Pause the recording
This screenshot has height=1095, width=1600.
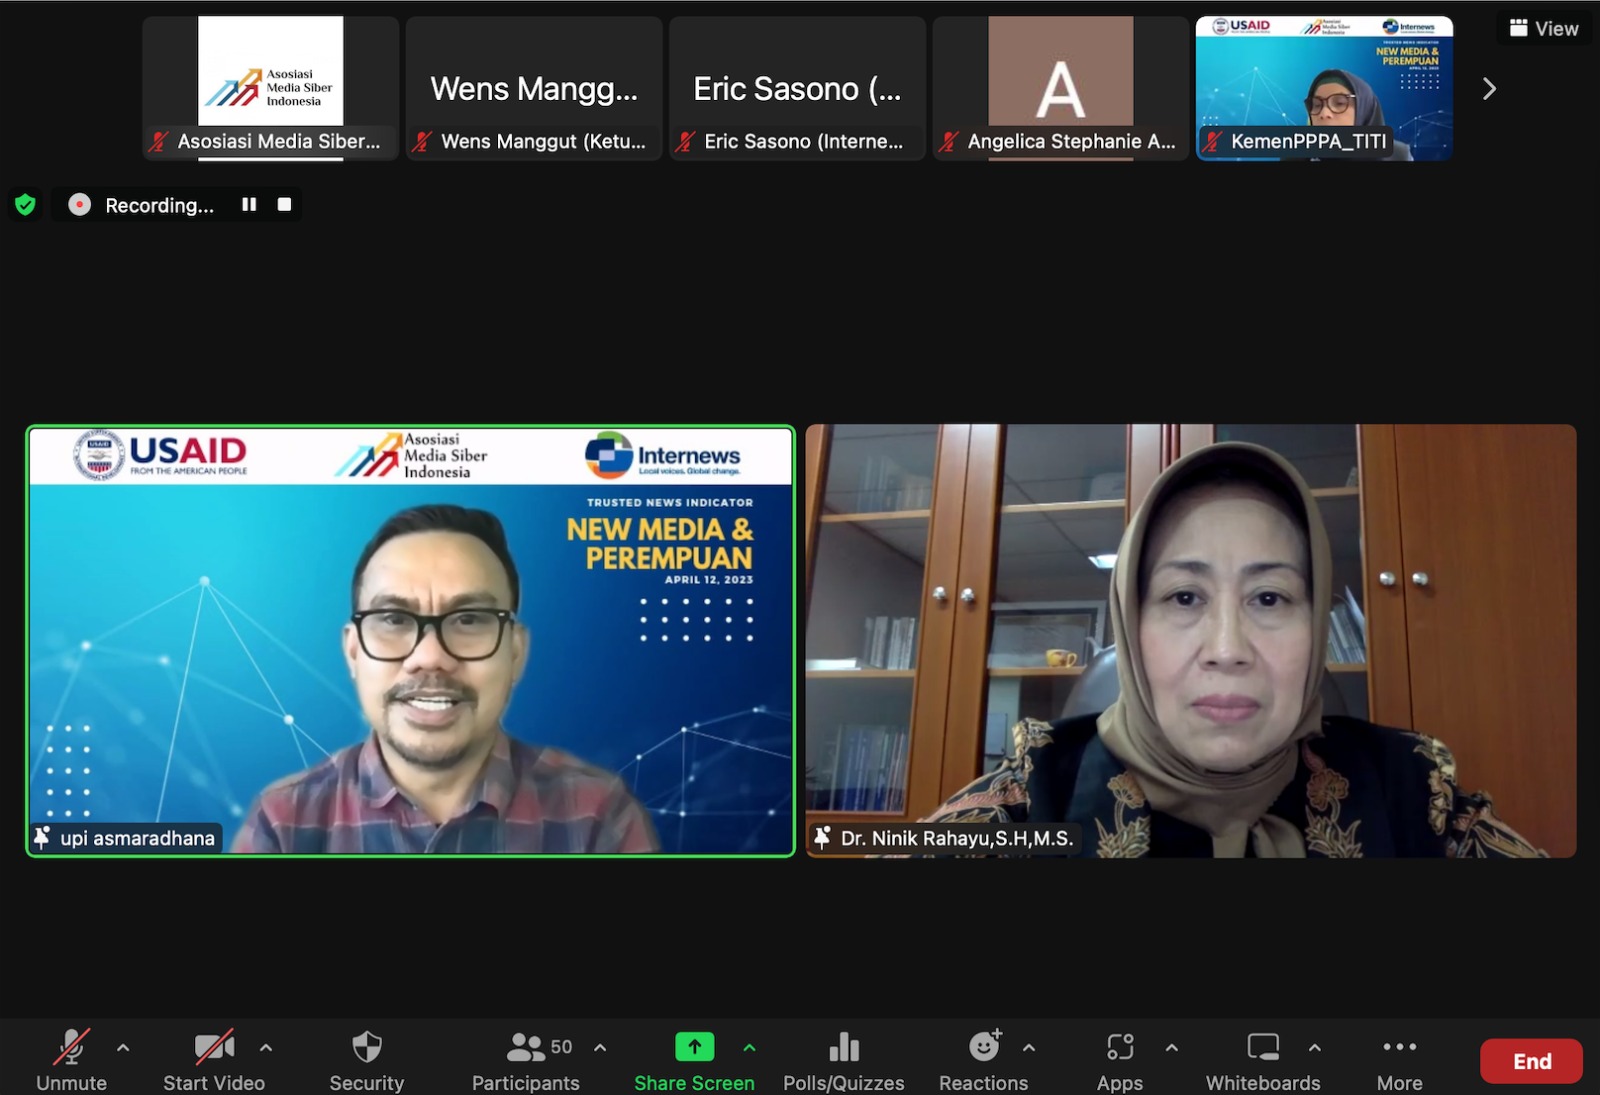point(249,204)
